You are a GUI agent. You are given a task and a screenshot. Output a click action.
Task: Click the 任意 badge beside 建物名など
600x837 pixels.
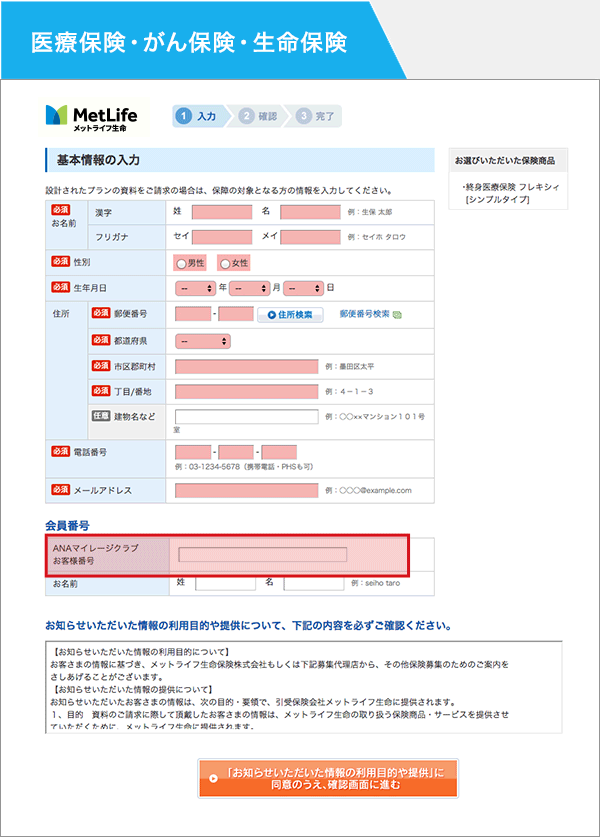(x=101, y=416)
